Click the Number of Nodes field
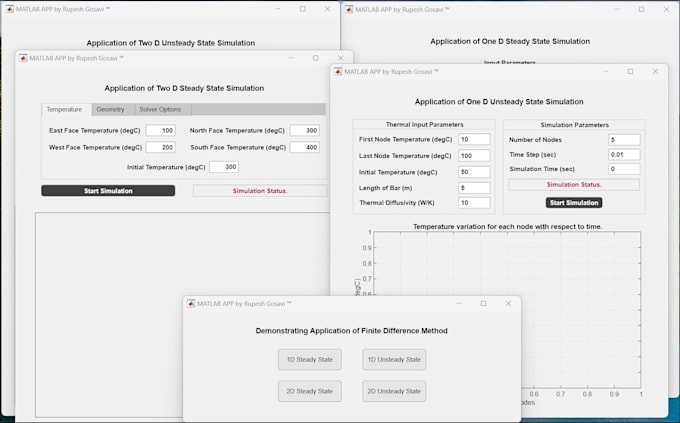This screenshot has height=423, width=680. click(x=624, y=140)
